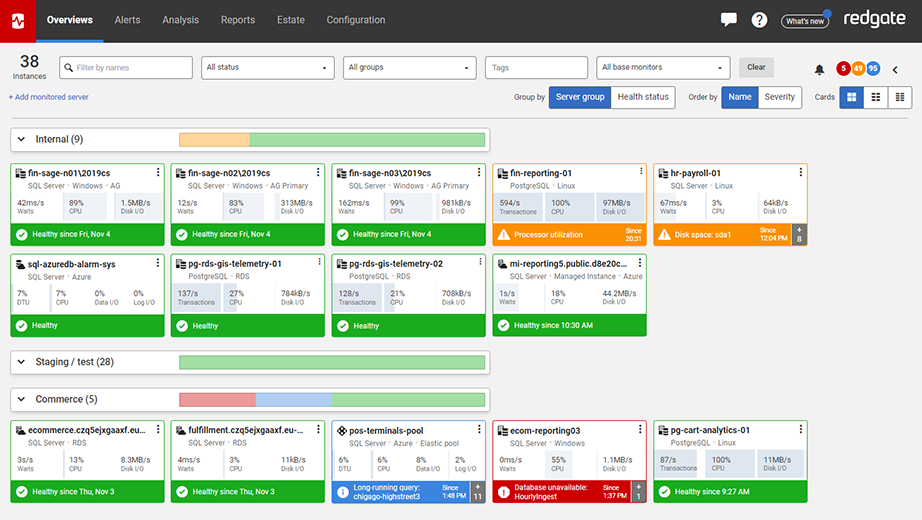Screen dimensions: 922x520
Task: Open kebab menu on sql-azuredb-alarm-sys card
Action: click(158, 263)
